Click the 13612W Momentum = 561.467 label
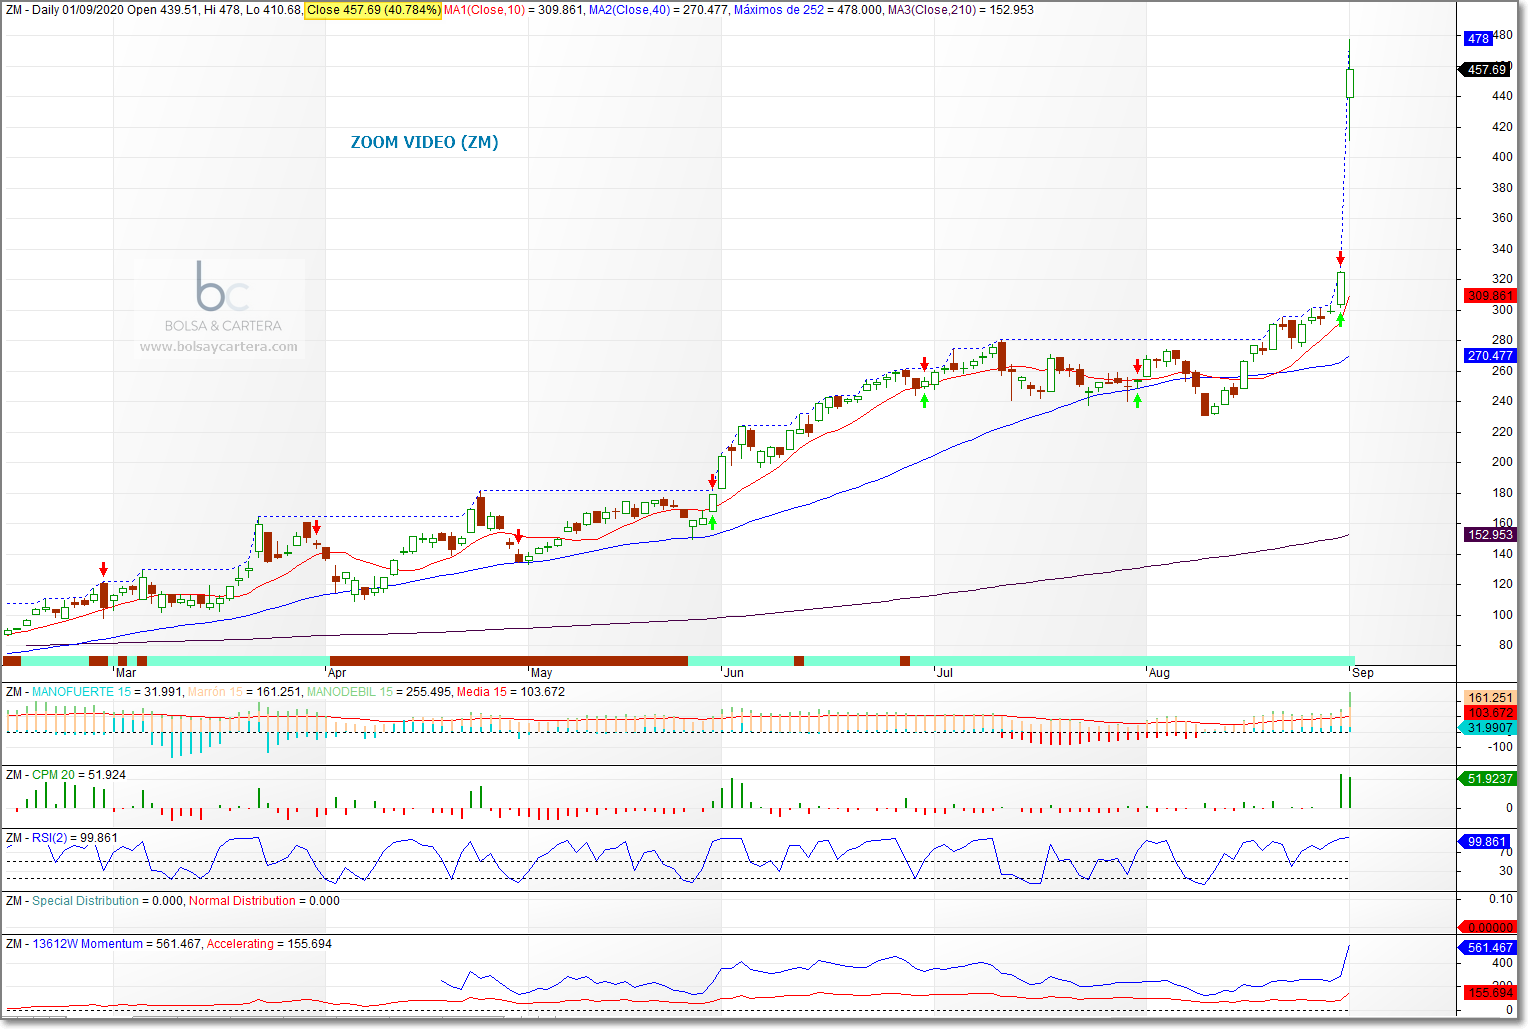Screen dimensions: 1528x1029 click(x=116, y=944)
